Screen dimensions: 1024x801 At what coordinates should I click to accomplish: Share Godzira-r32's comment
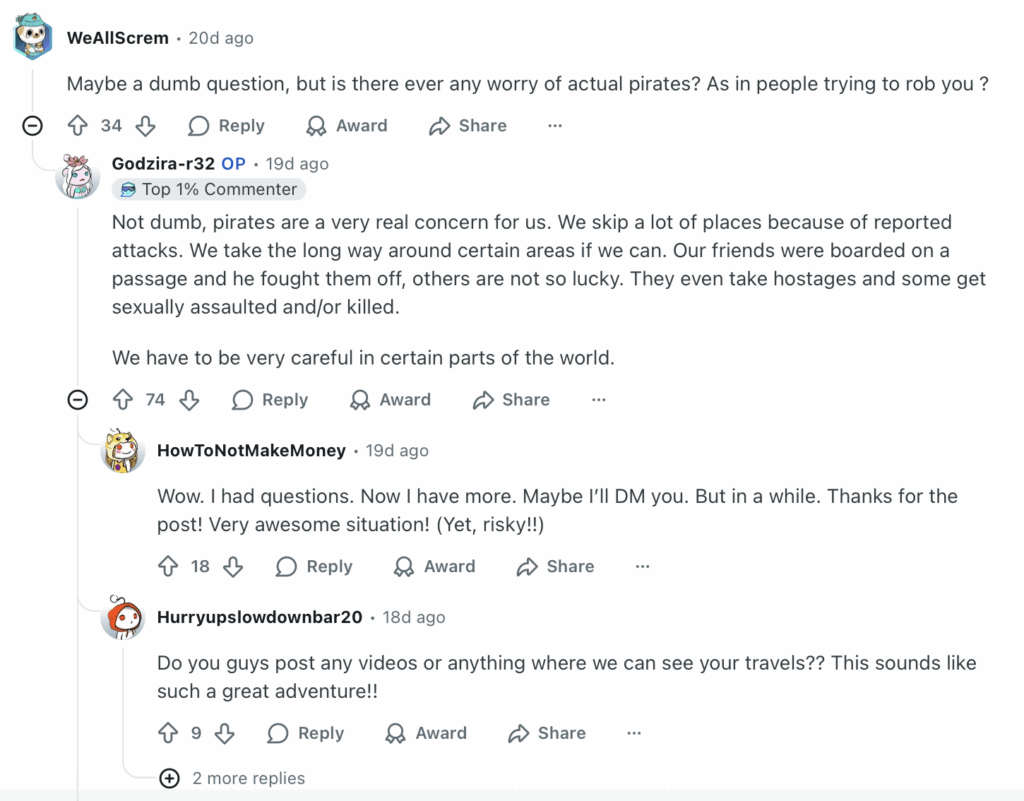click(512, 400)
